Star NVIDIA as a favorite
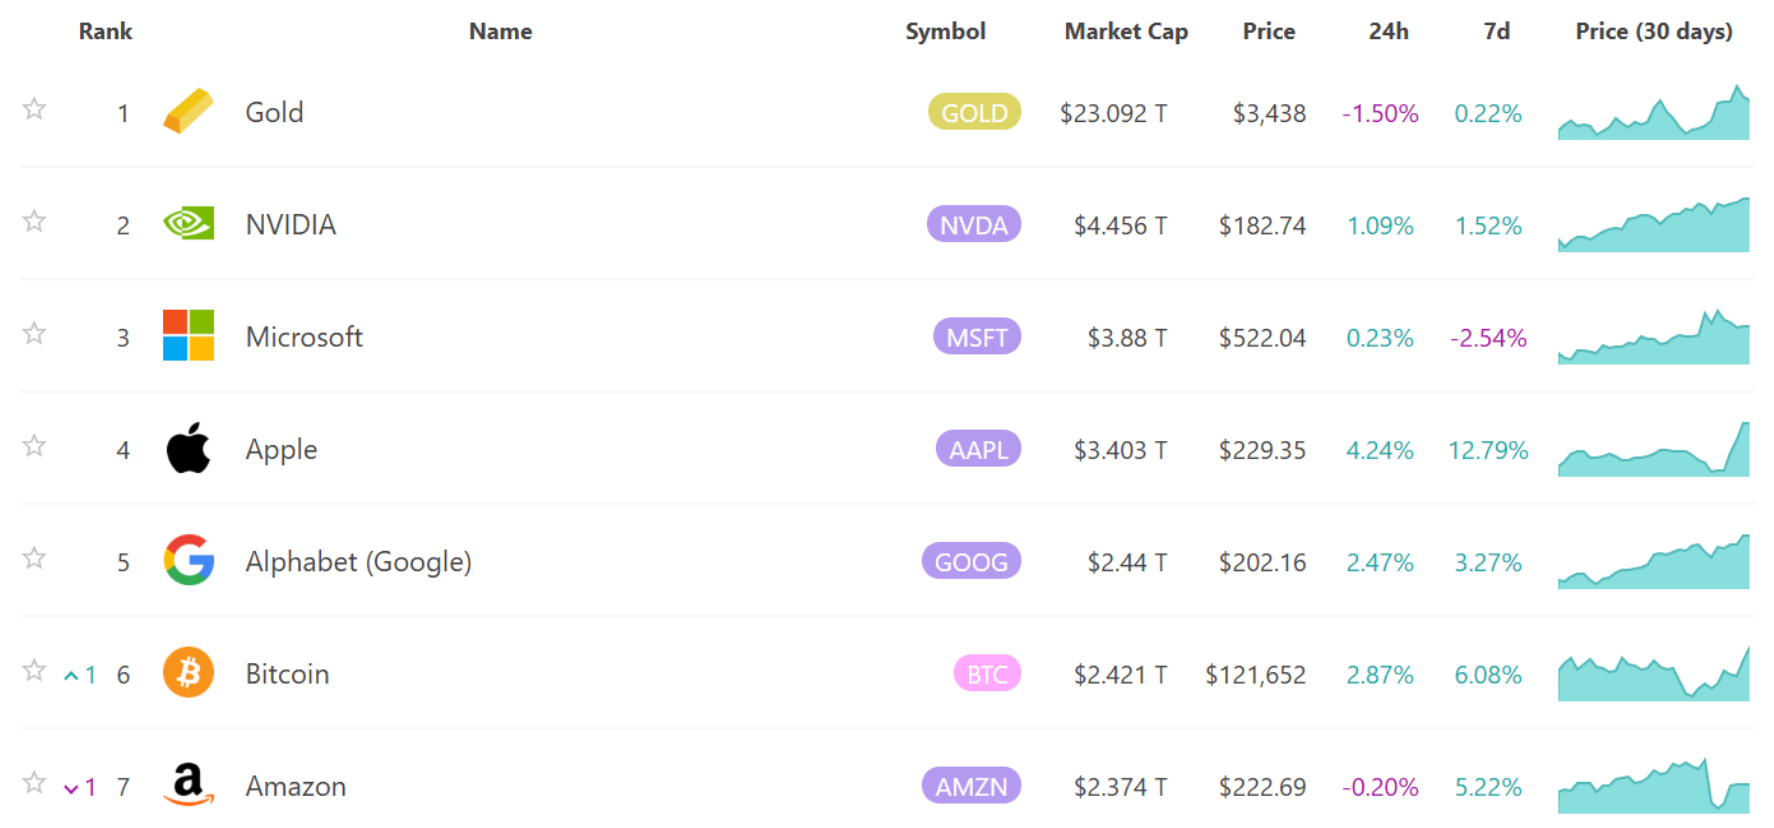 34,220
